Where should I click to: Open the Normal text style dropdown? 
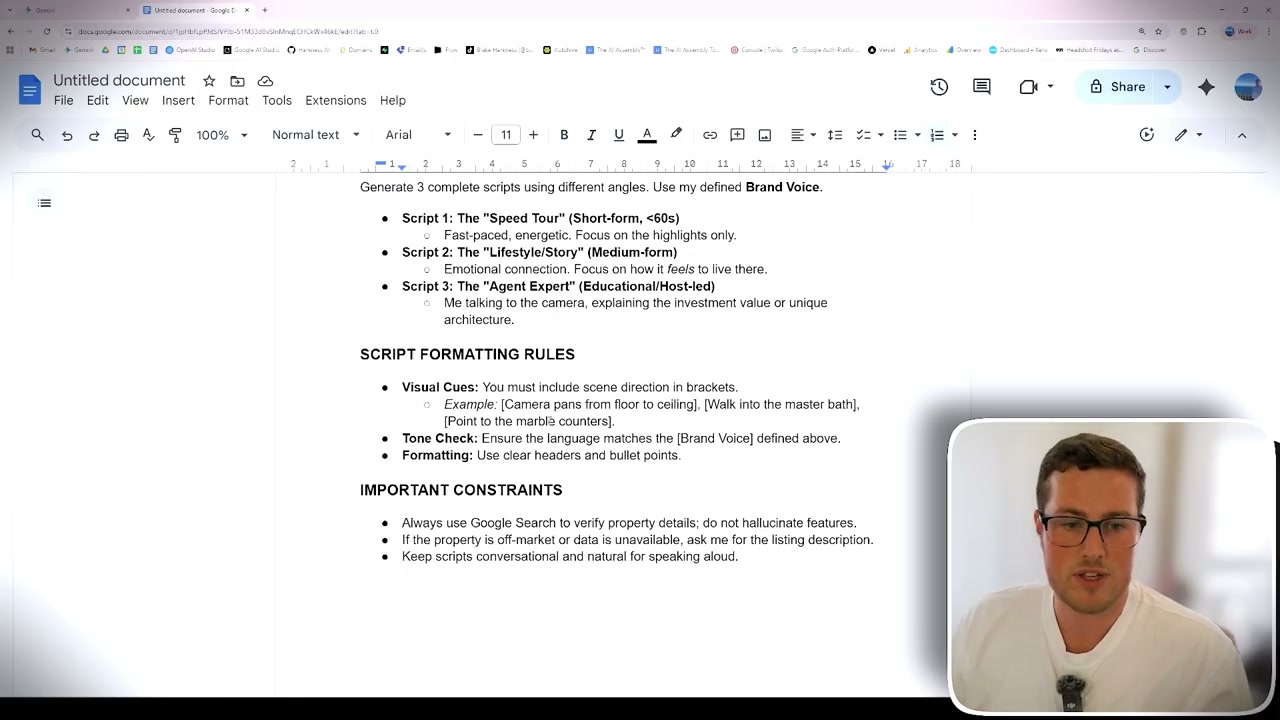315,135
